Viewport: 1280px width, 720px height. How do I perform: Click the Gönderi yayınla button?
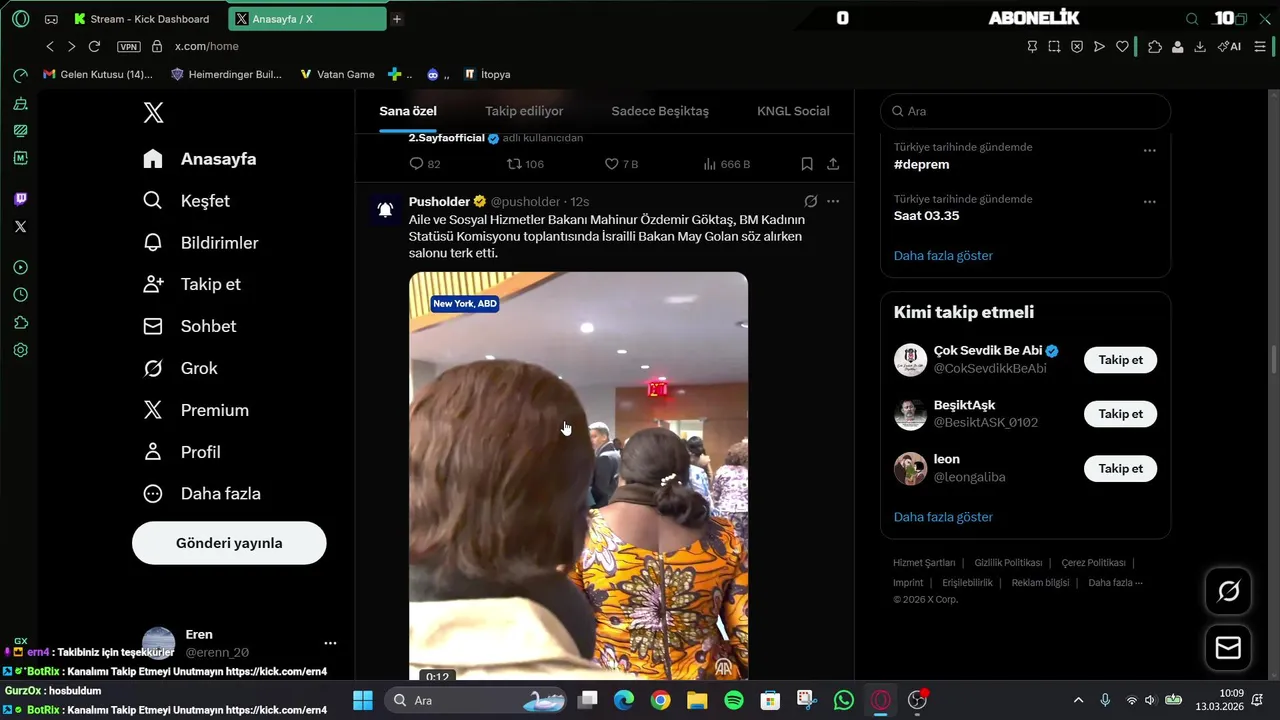pyautogui.click(x=229, y=543)
